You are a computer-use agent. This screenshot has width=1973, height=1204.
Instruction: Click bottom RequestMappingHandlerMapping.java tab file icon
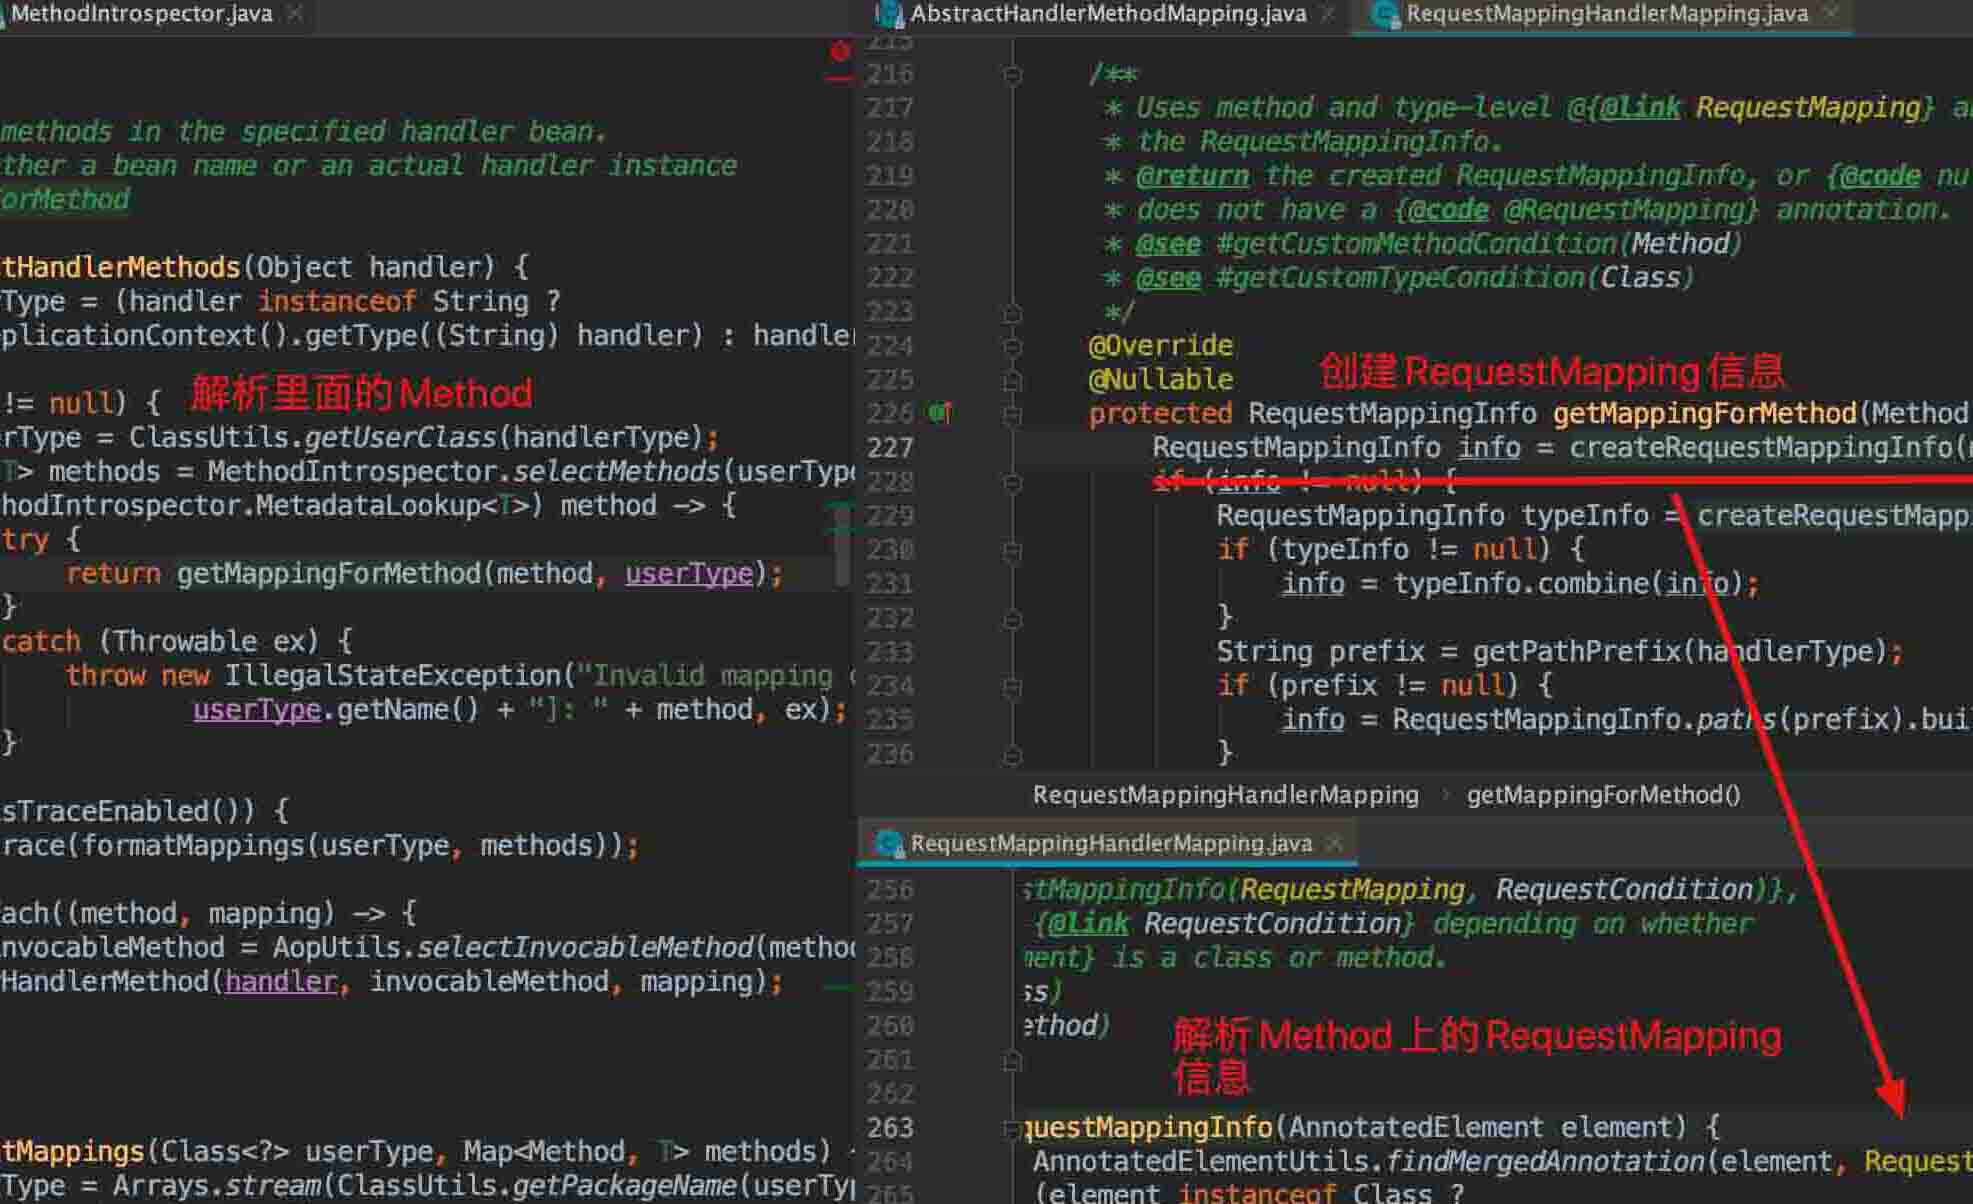coord(889,844)
